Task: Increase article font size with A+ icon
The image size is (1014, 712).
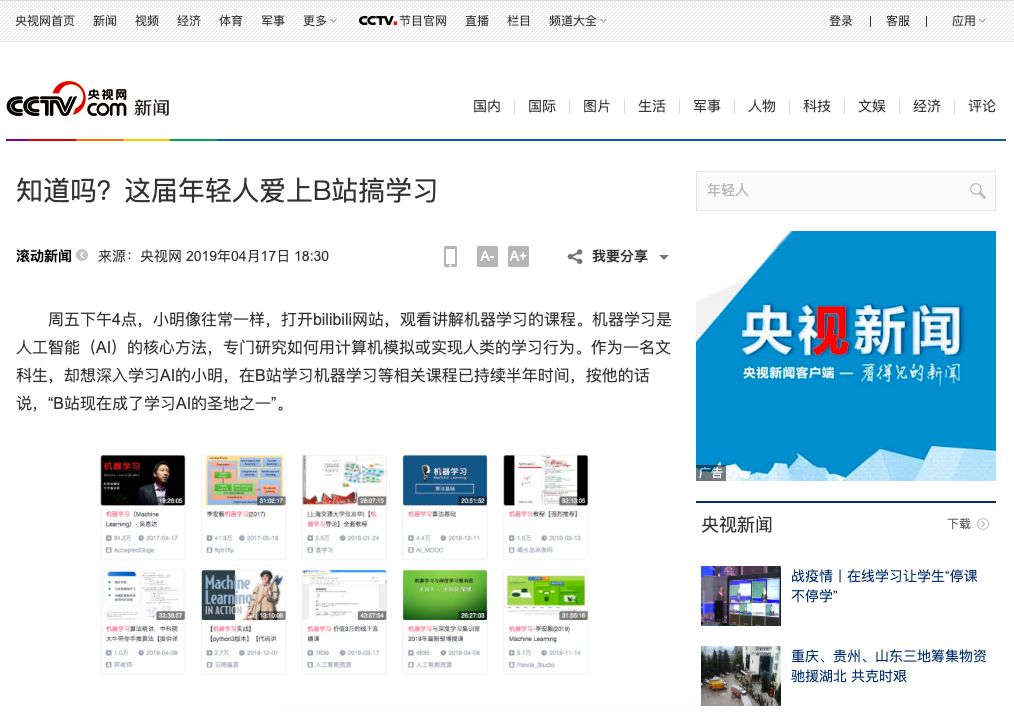Action: [x=518, y=256]
